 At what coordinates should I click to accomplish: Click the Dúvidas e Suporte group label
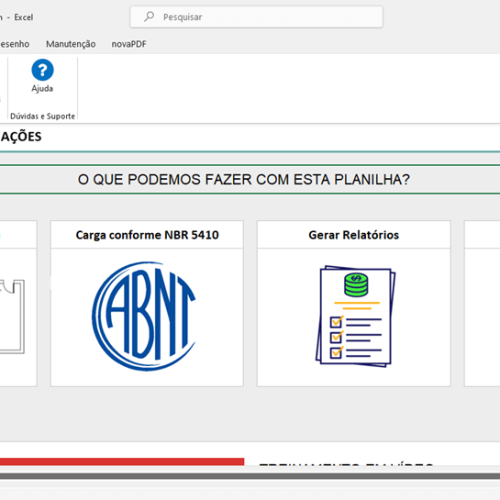(43, 116)
